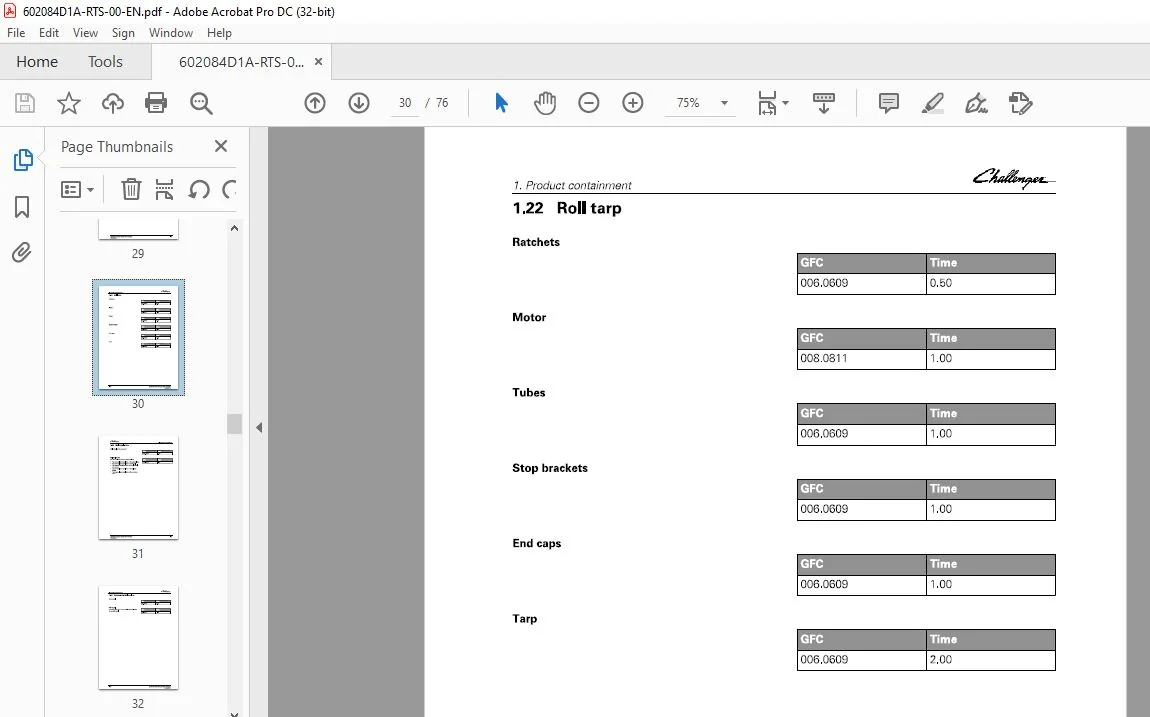Collapse the navigation pane with arrow
1150x717 pixels.
point(259,427)
